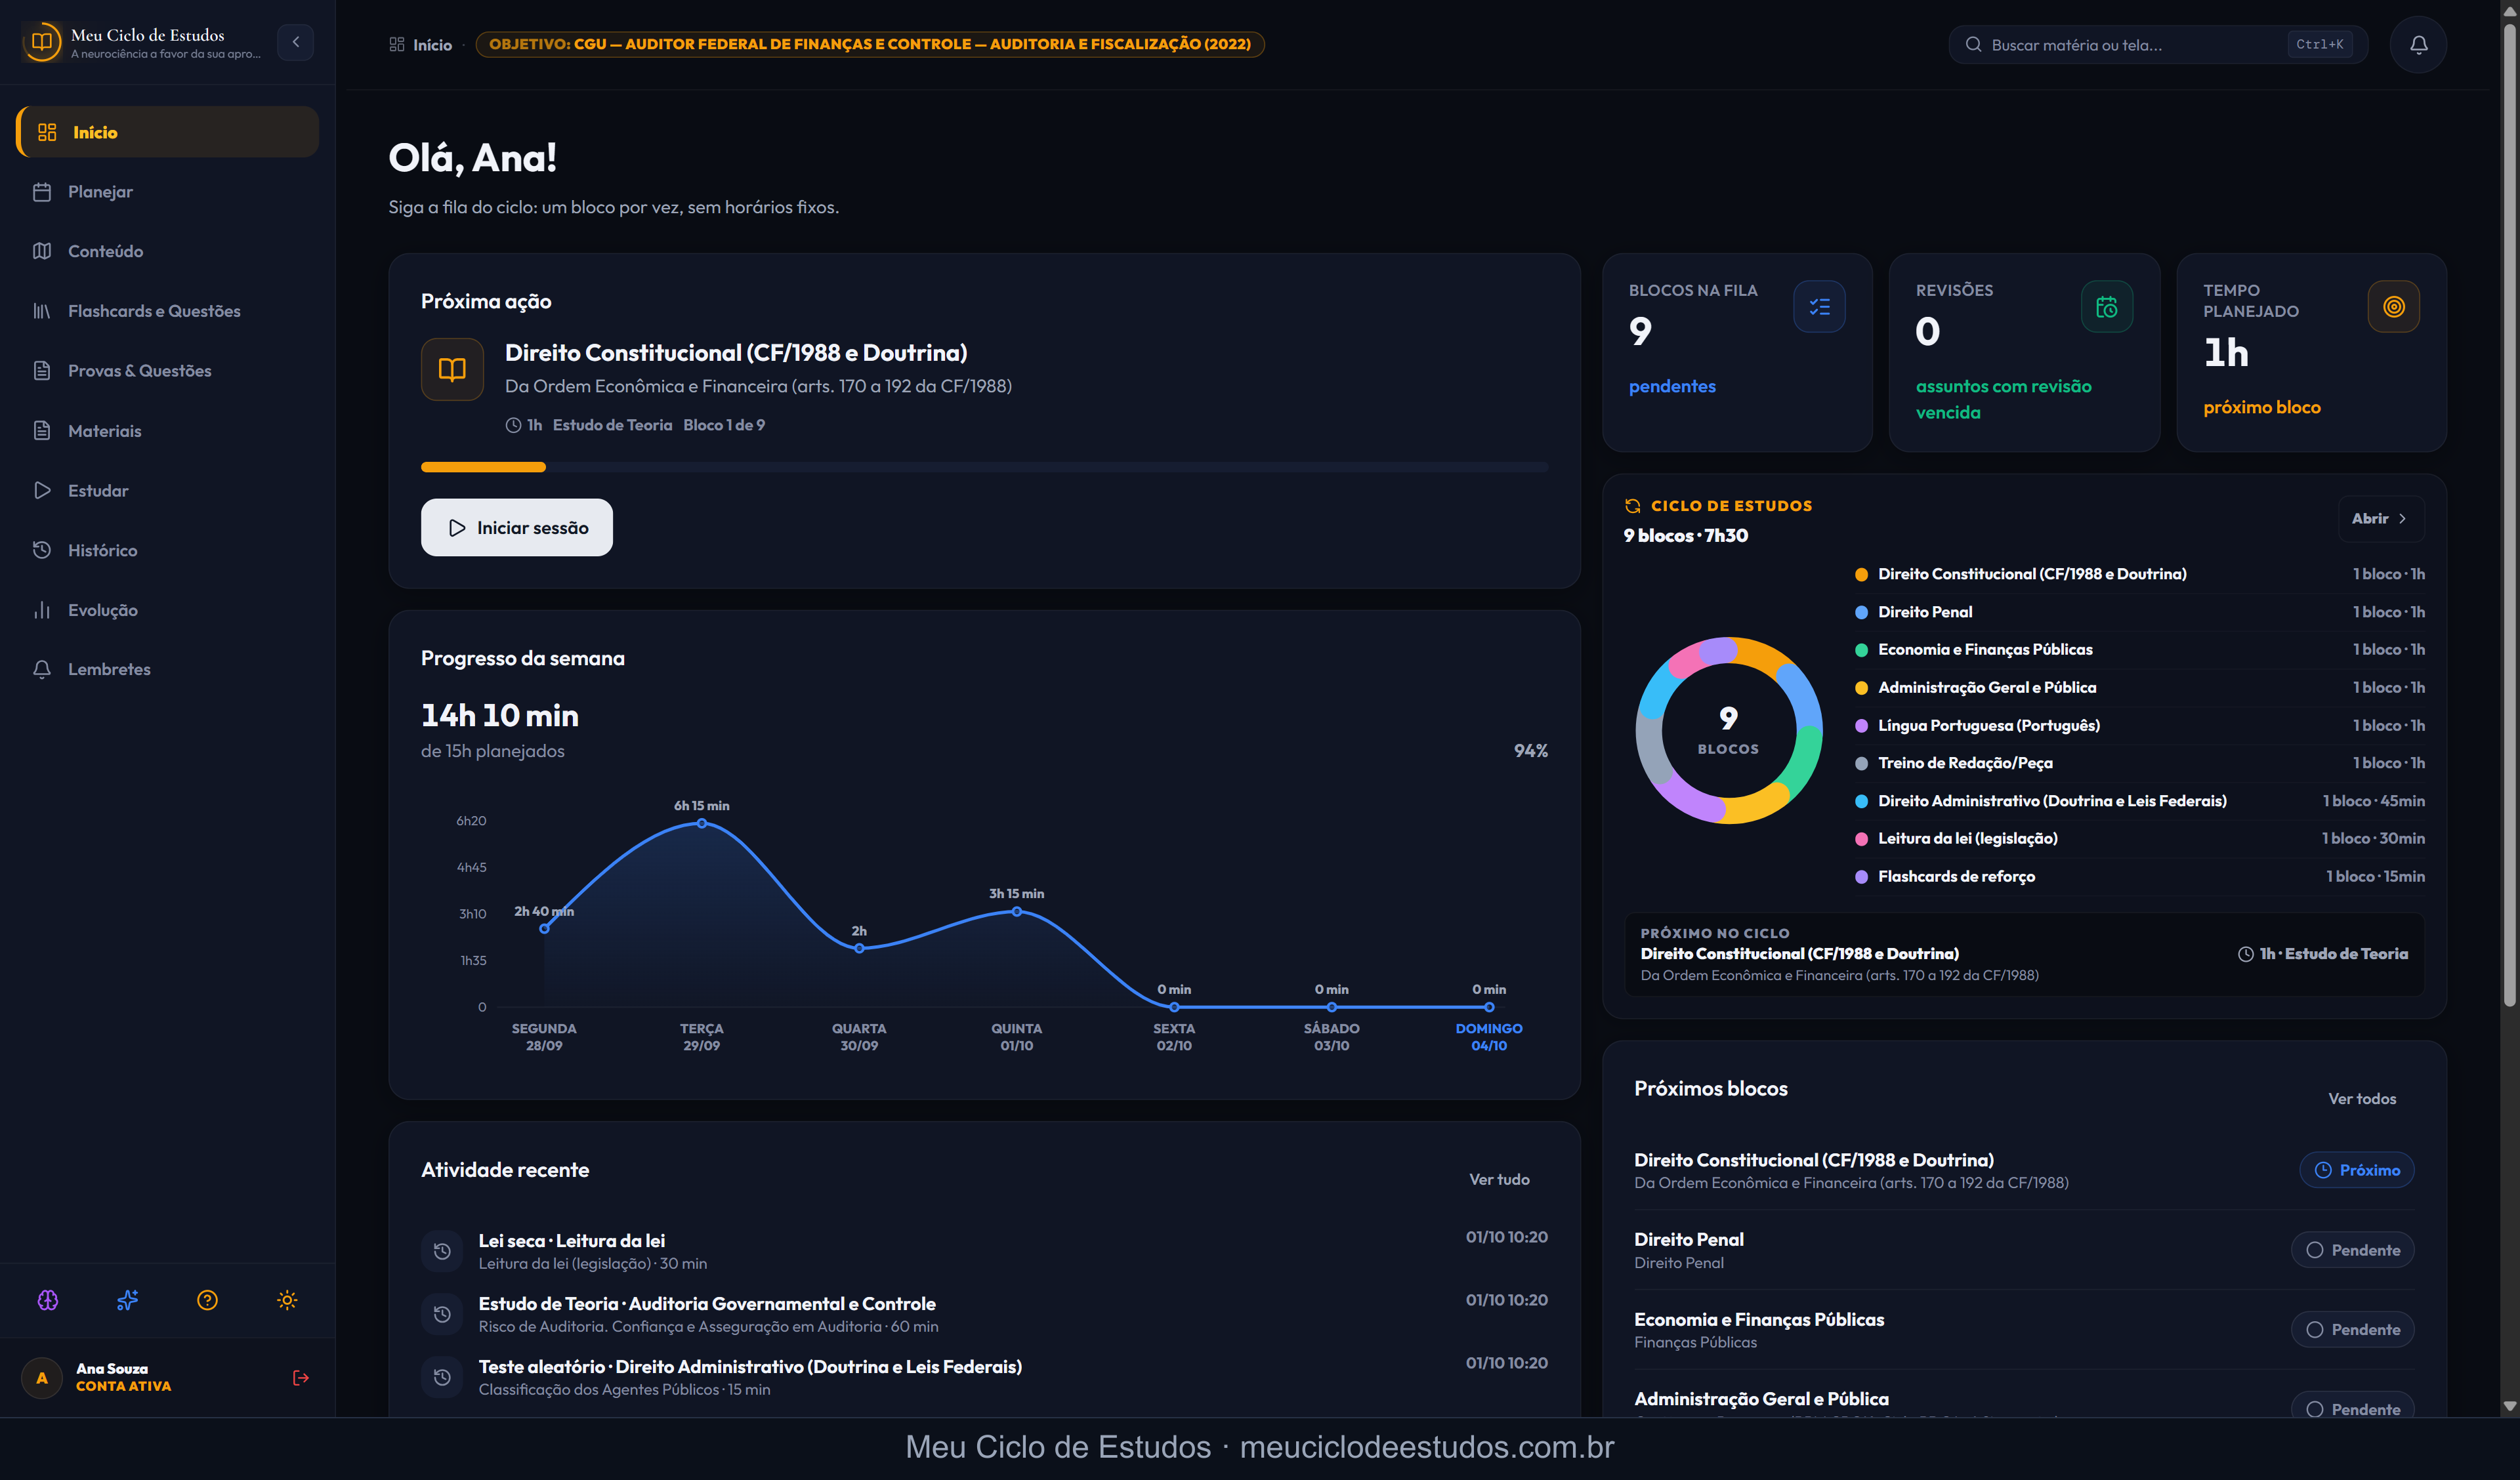Start session with Iniciar sessão button
Viewport: 2520px width, 1480px height.
517,527
